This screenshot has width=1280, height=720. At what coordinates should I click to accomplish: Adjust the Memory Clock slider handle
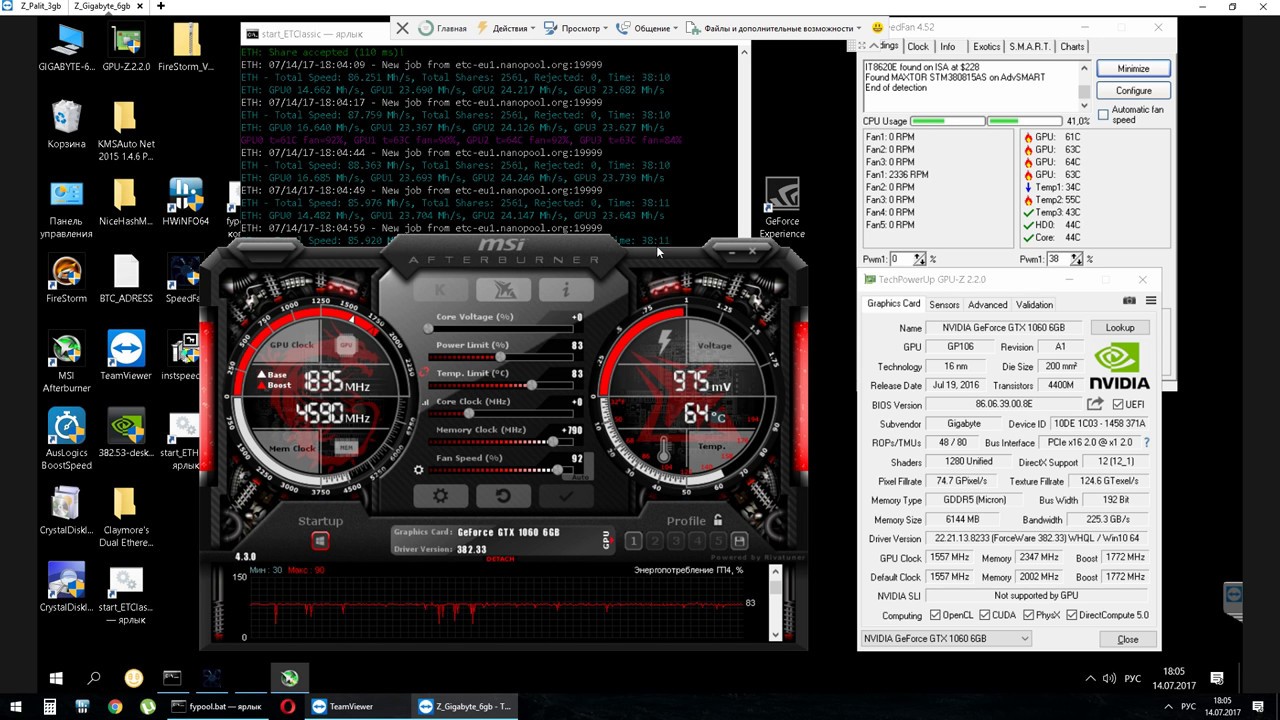(x=554, y=441)
